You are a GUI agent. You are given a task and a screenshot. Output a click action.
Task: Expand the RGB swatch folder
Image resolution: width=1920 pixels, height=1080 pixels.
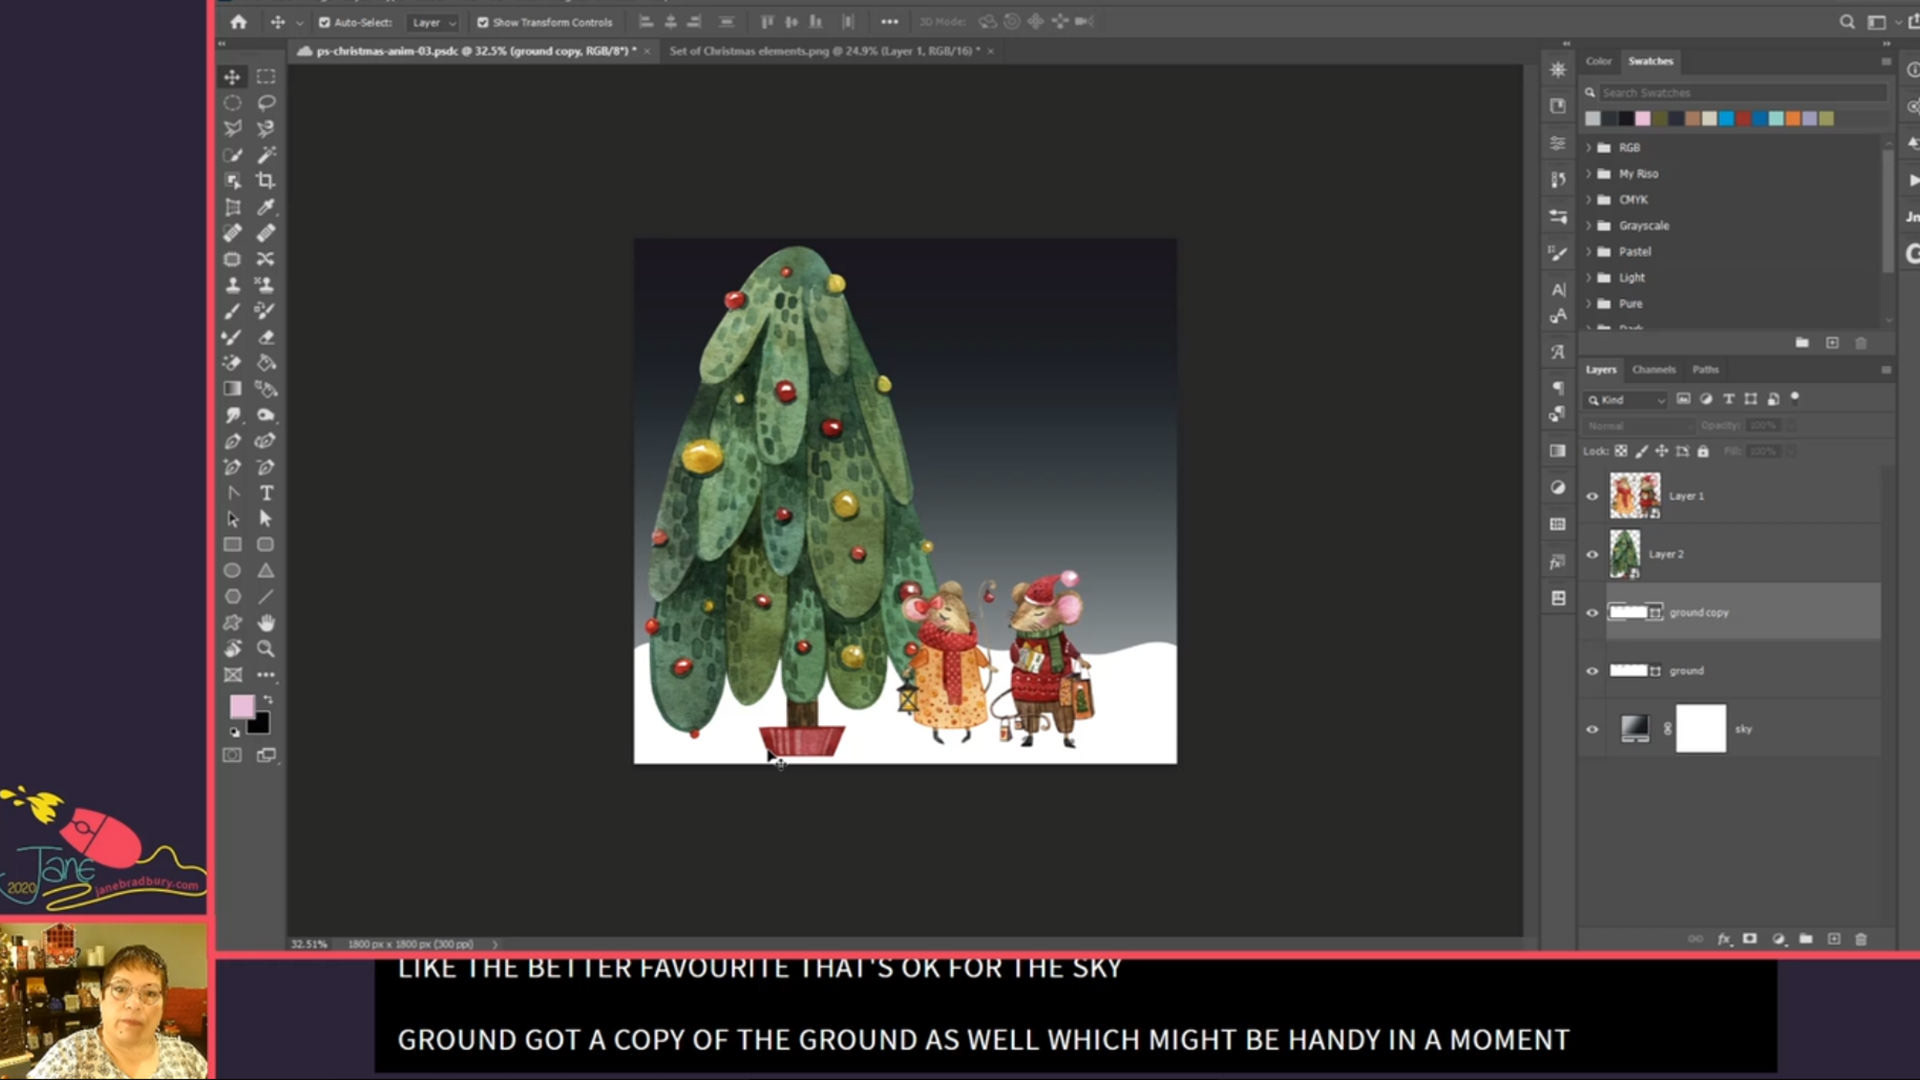coord(1589,148)
